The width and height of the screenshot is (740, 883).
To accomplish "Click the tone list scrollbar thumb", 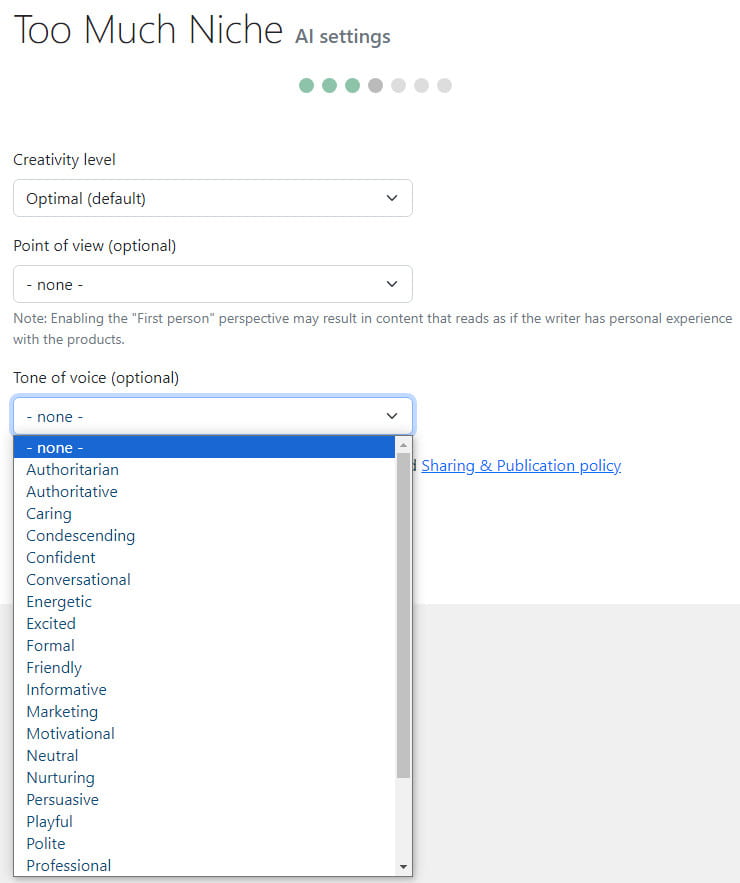I will (403, 616).
